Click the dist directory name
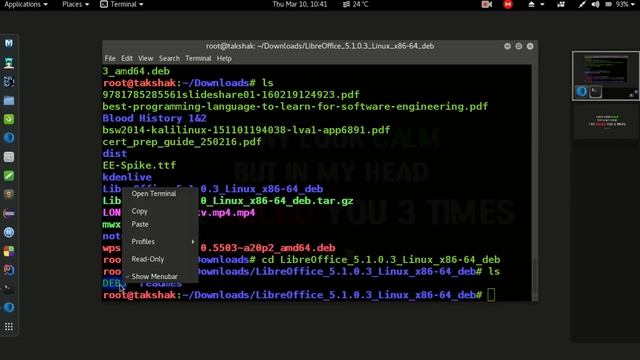The width and height of the screenshot is (640, 360). tap(115, 153)
